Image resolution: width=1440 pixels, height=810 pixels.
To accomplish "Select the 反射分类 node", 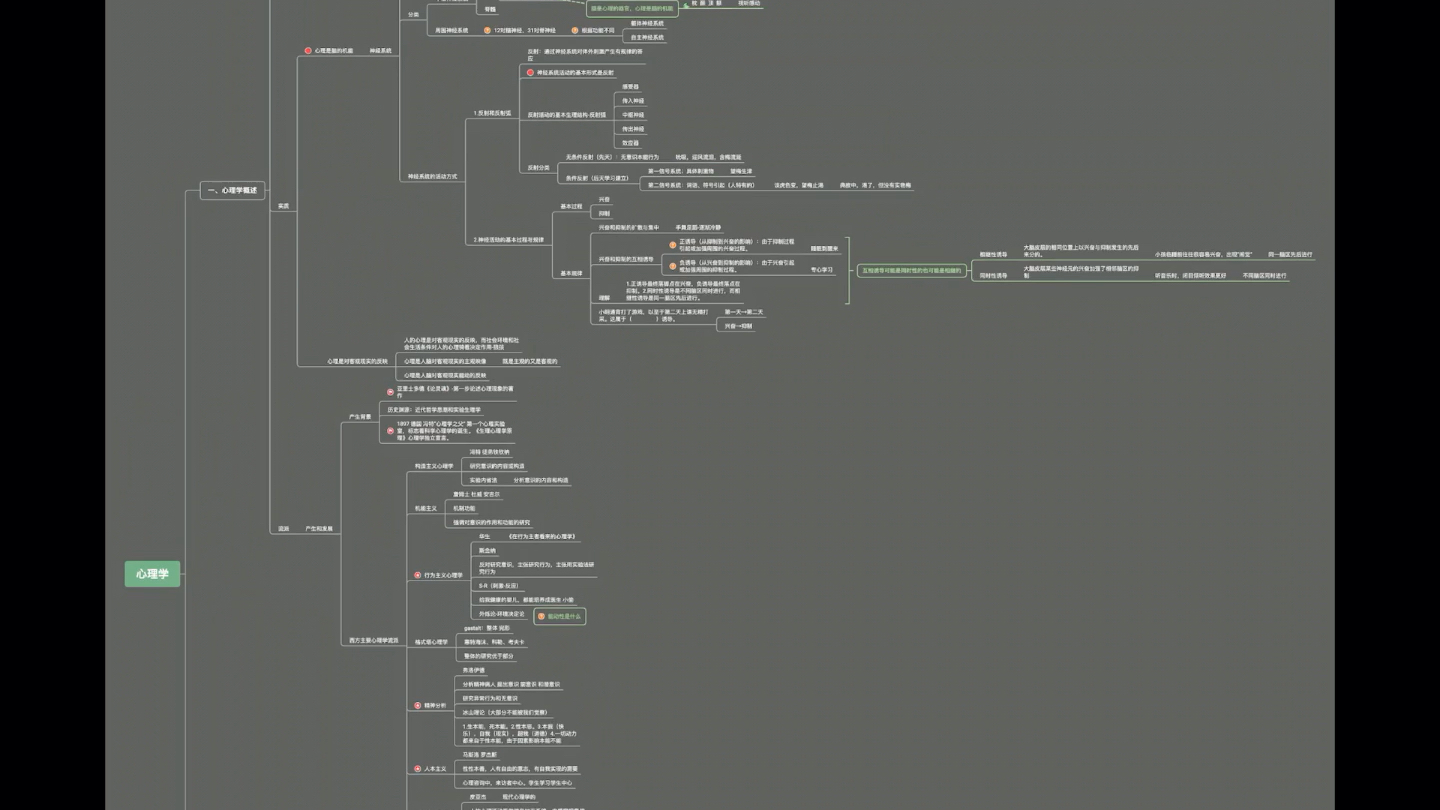I will [x=539, y=168].
